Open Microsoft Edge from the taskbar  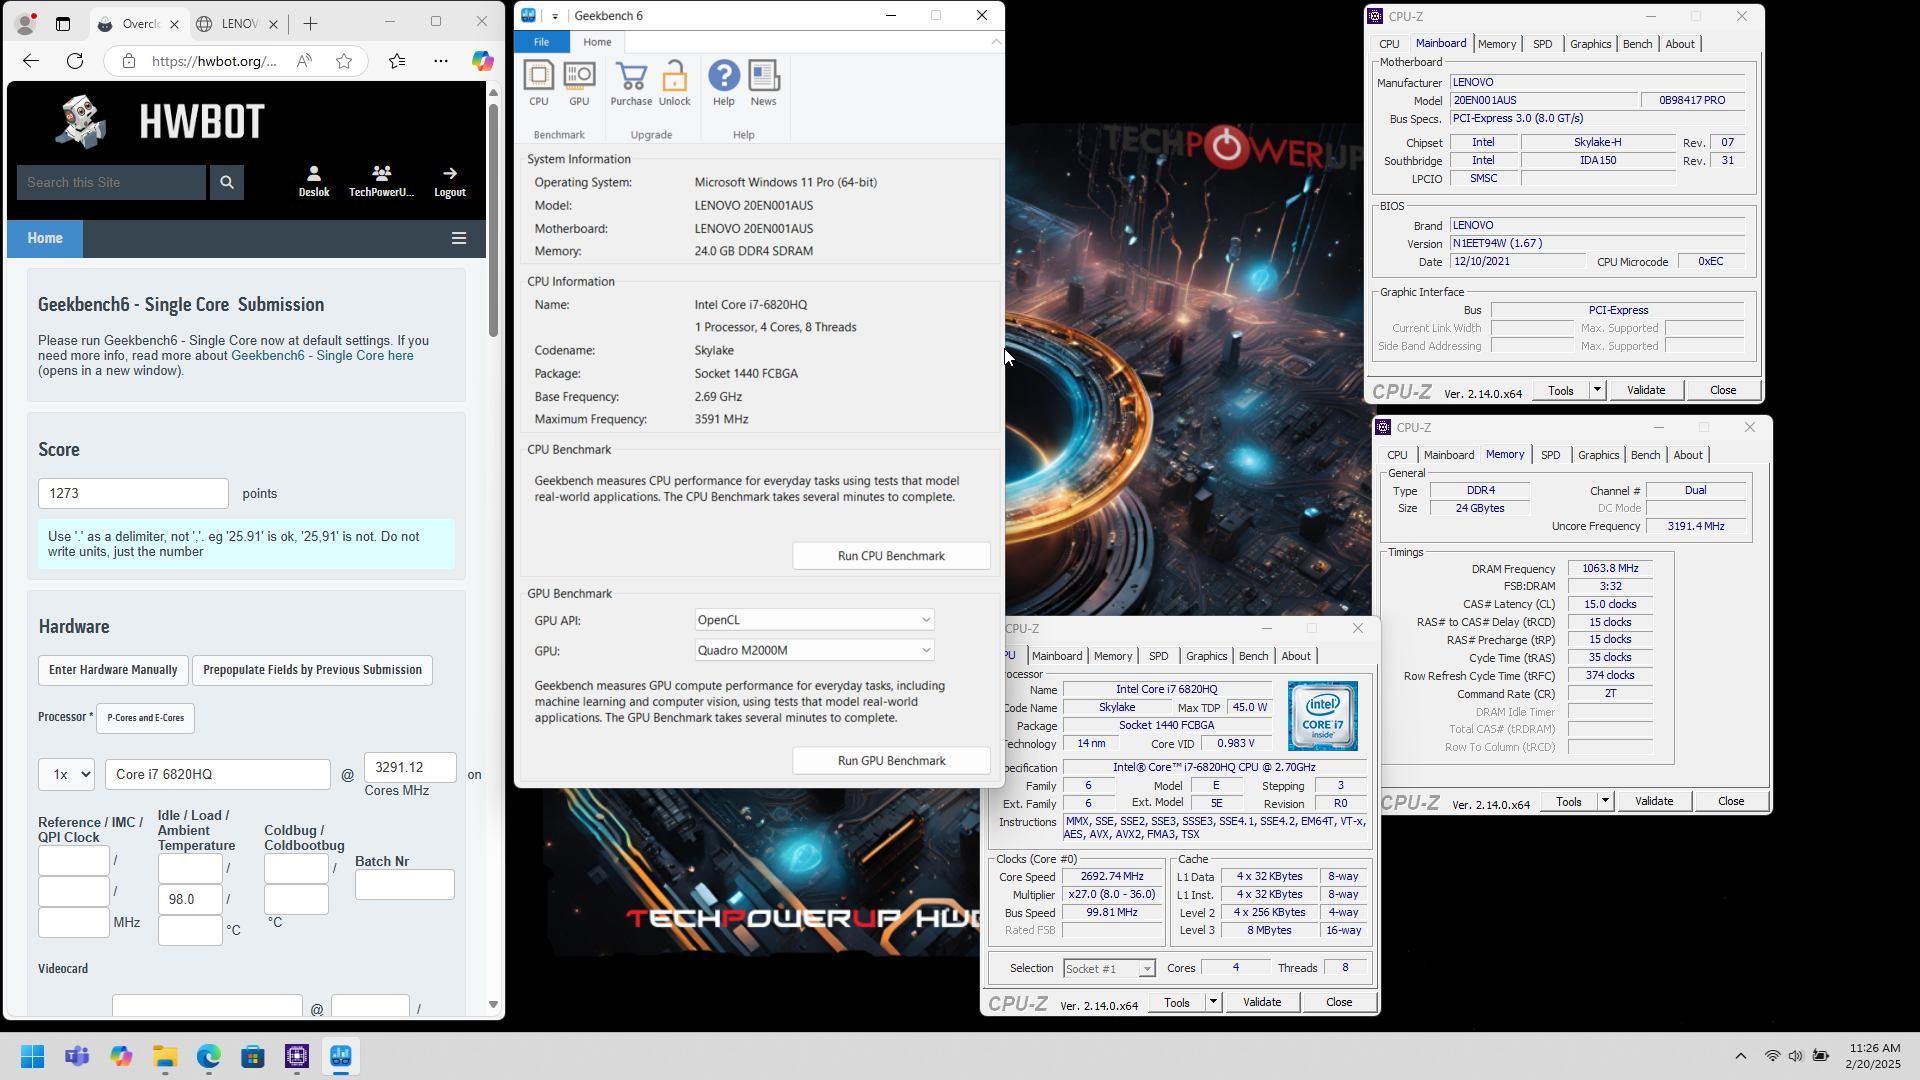(x=209, y=1056)
